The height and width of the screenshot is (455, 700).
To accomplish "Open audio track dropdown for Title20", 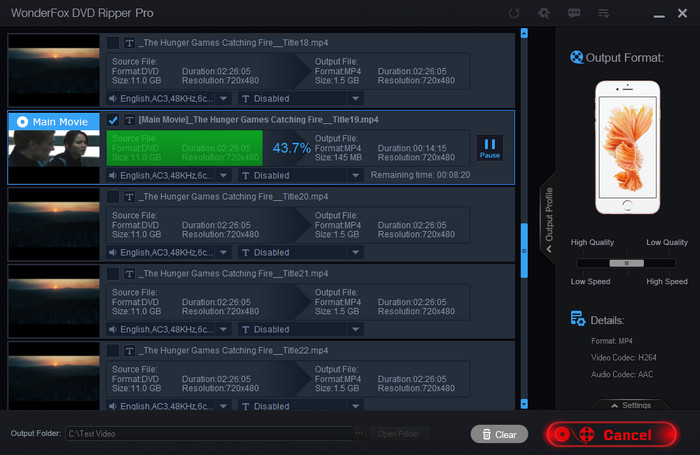I will point(224,253).
